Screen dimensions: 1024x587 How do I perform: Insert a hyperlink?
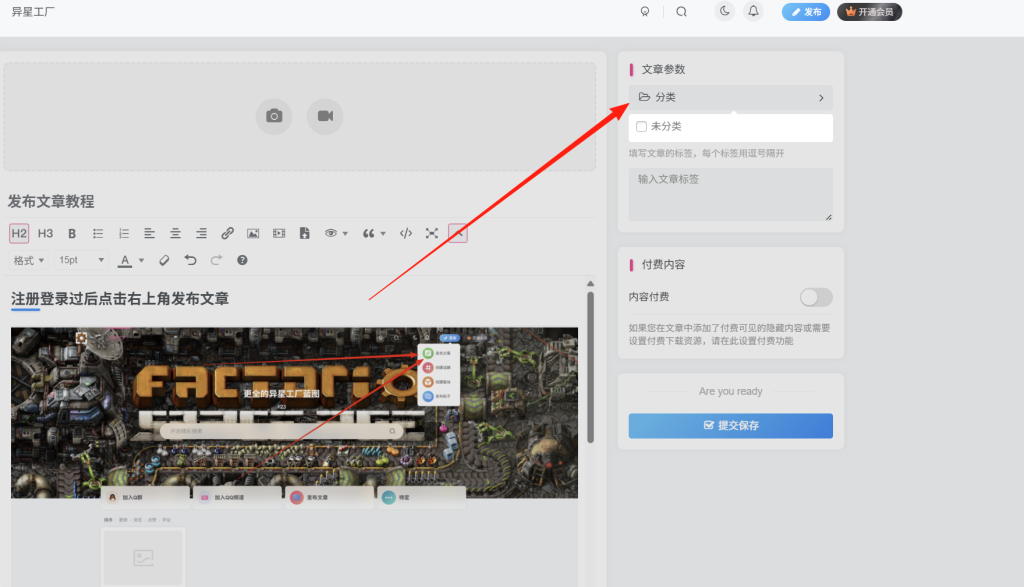point(227,233)
